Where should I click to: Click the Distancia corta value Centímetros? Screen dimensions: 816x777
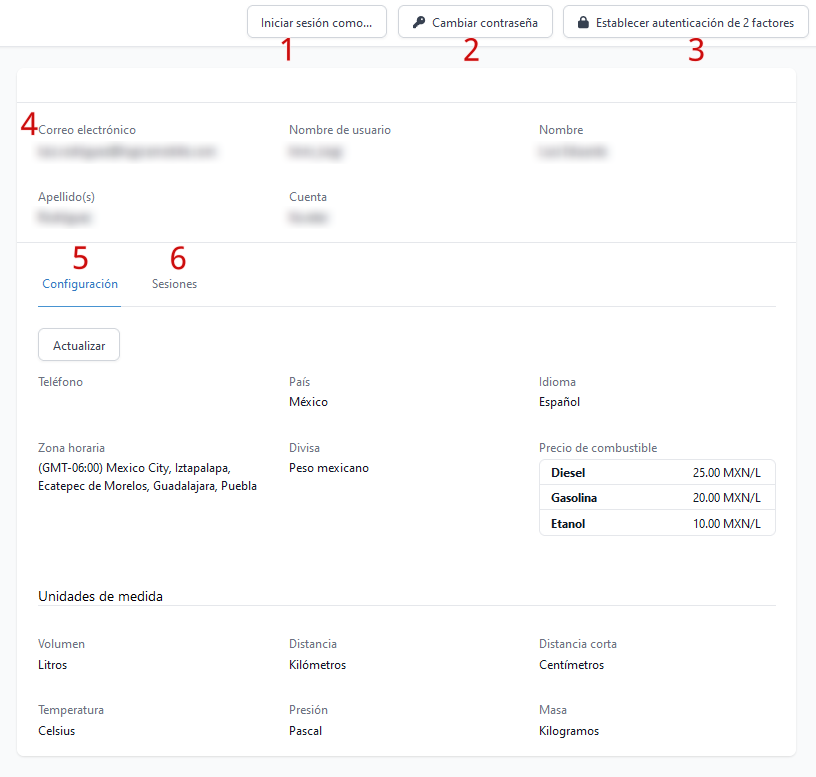pos(571,665)
